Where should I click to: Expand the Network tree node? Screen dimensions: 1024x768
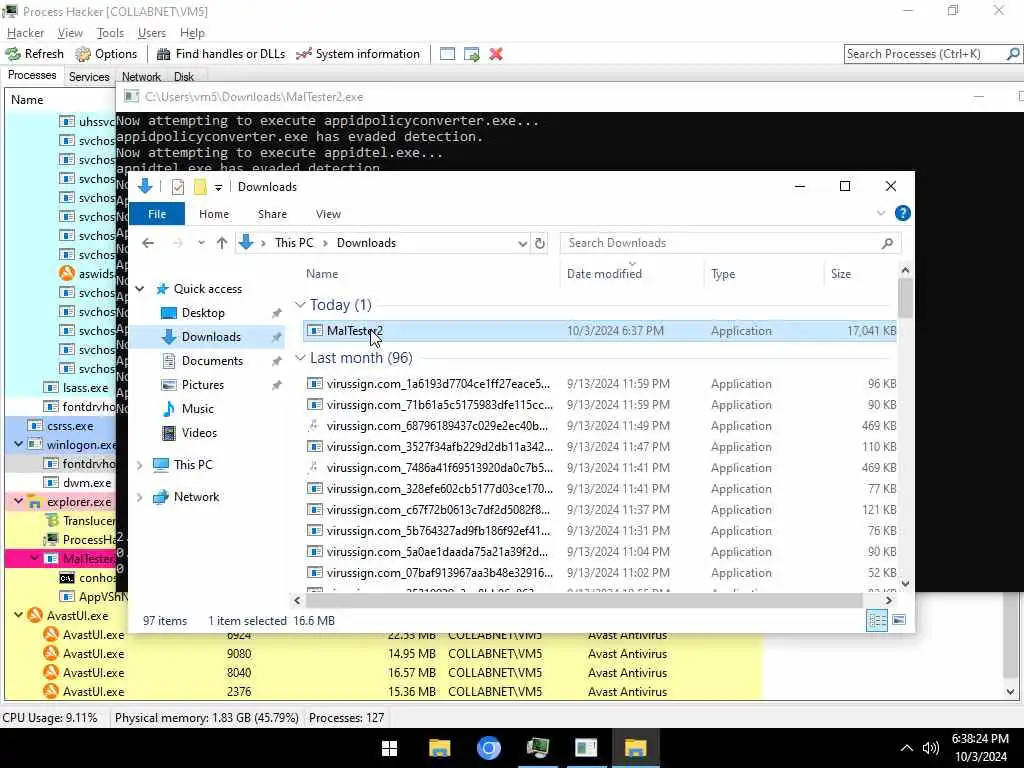(140, 497)
